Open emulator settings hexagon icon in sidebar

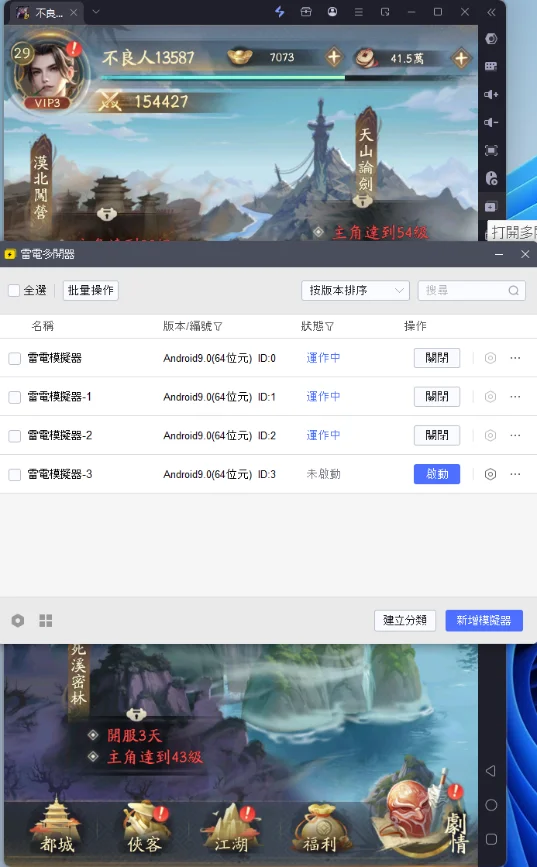tap(491, 39)
